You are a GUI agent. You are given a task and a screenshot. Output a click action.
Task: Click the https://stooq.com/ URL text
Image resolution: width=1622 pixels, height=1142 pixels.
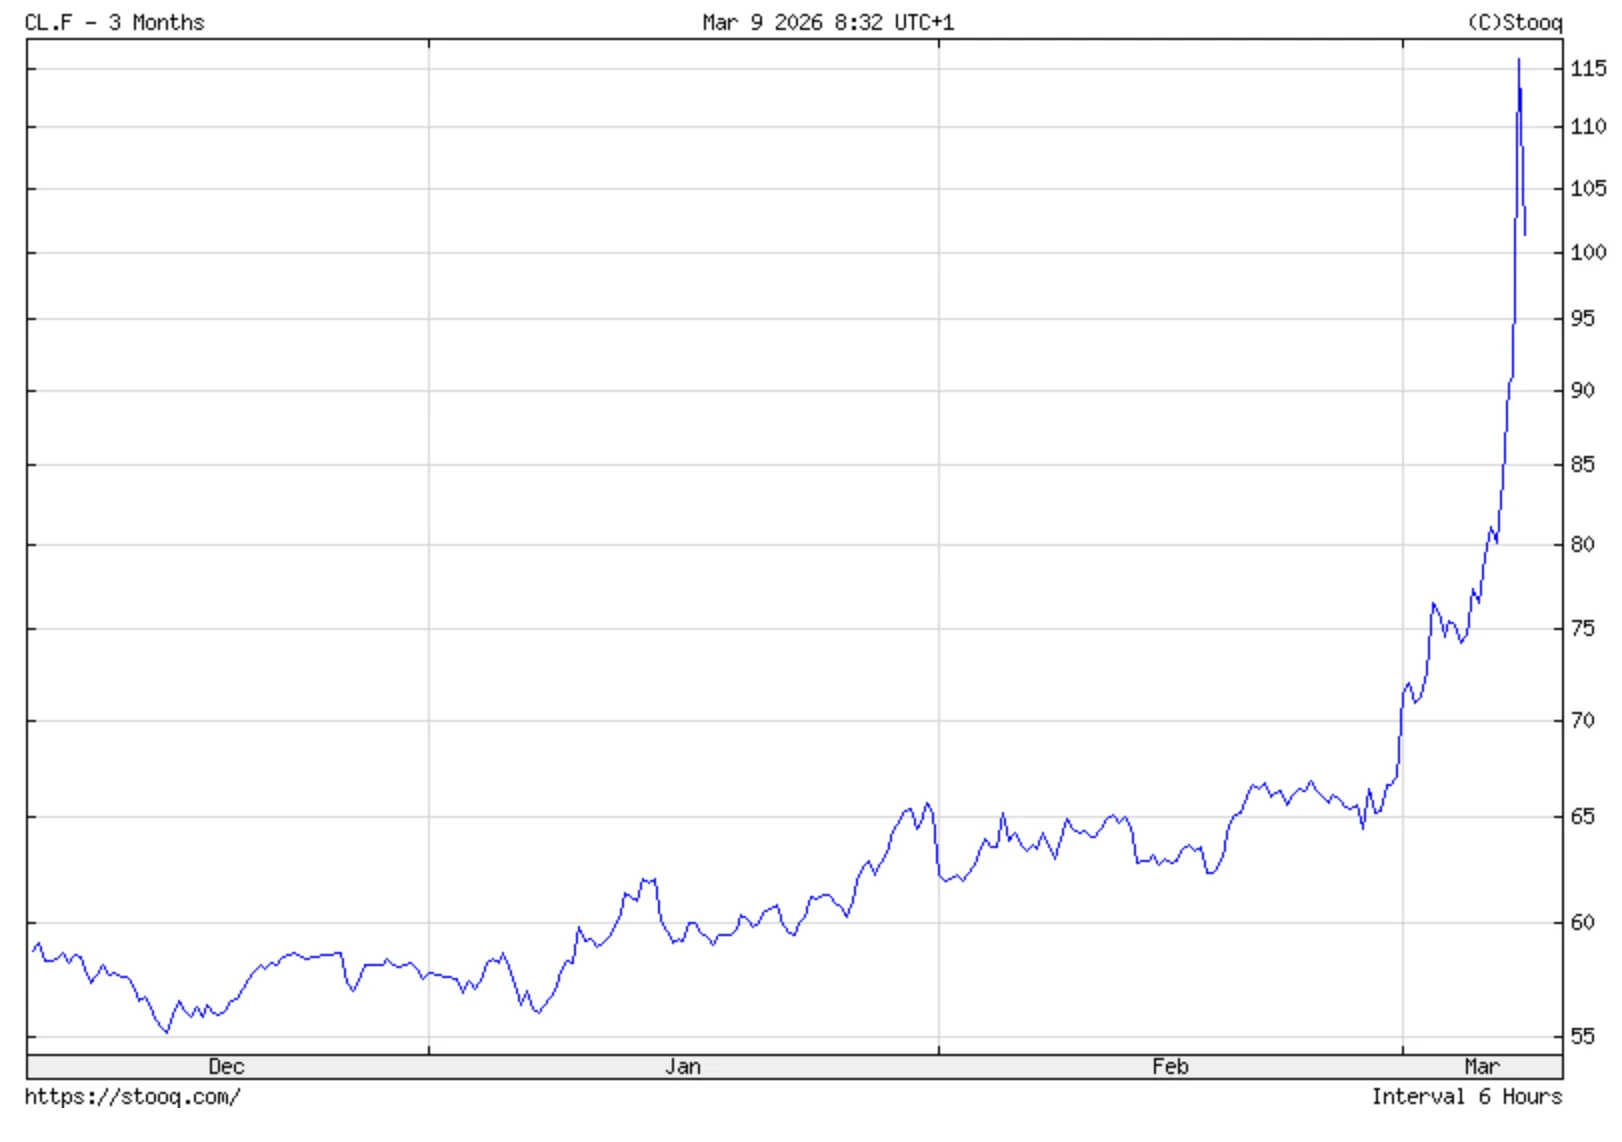(x=132, y=1097)
